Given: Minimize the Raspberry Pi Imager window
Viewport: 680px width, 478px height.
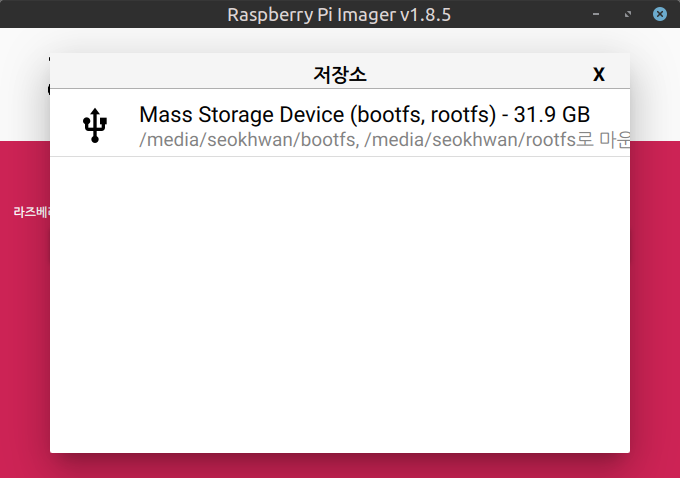Looking at the screenshot, I should click(596, 14).
